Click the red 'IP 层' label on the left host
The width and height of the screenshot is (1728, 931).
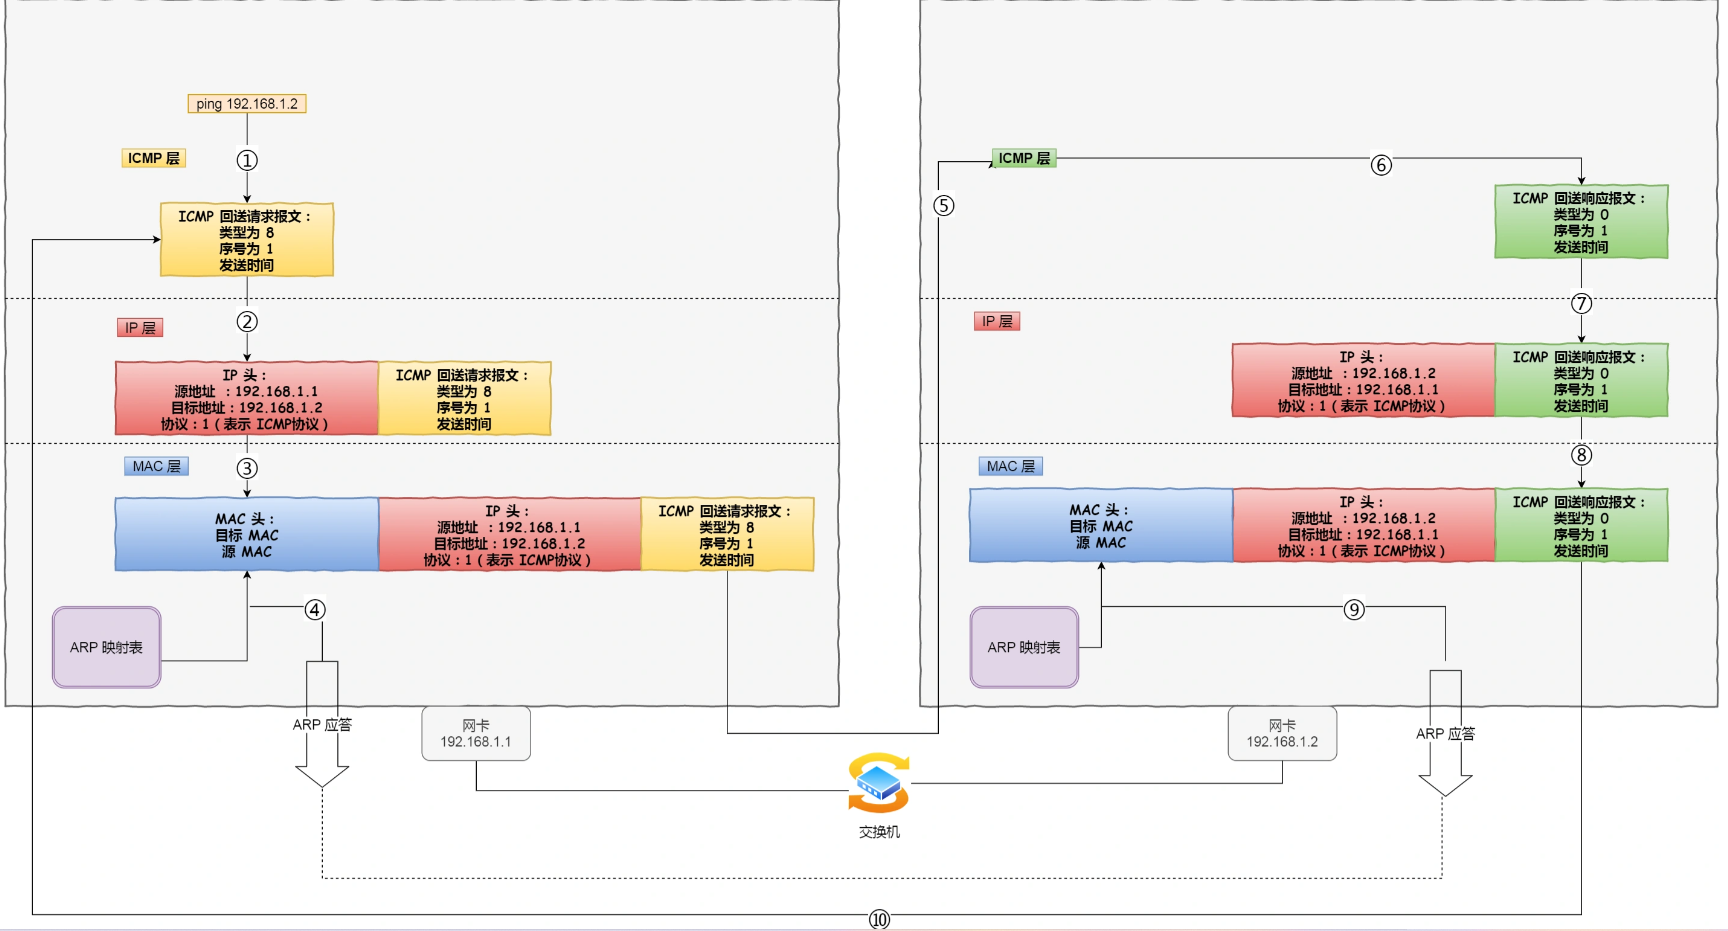[x=140, y=328]
